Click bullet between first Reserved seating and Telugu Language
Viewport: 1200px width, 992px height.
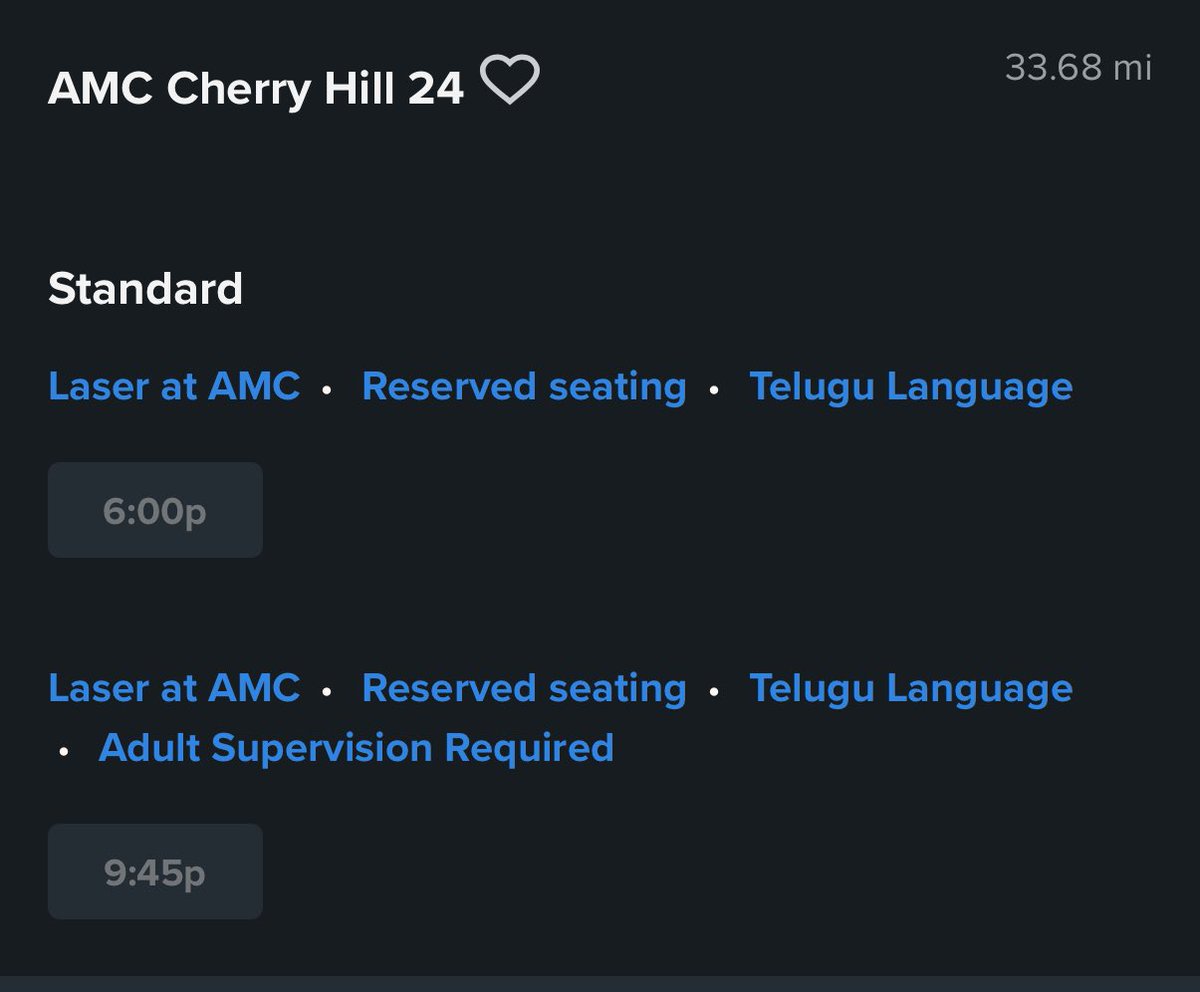pos(713,390)
